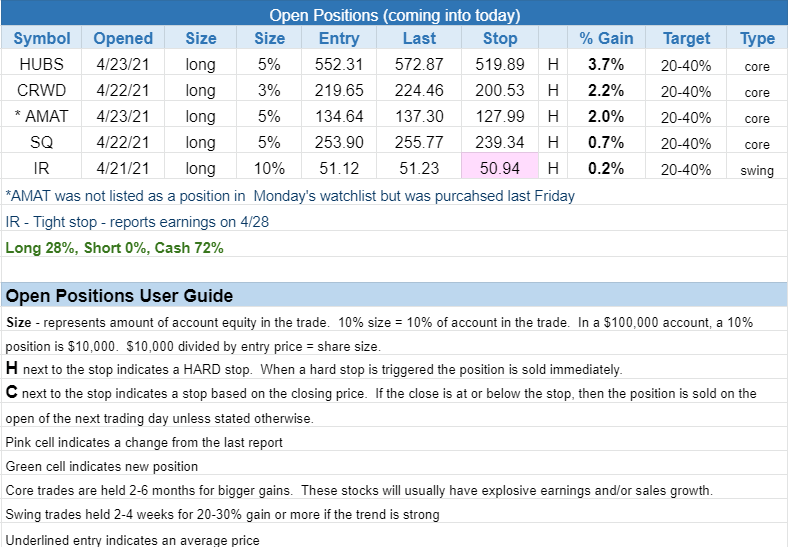Click the Swing trades held 2-4 weeks line
The height and width of the screenshot is (547, 788).
point(222,514)
